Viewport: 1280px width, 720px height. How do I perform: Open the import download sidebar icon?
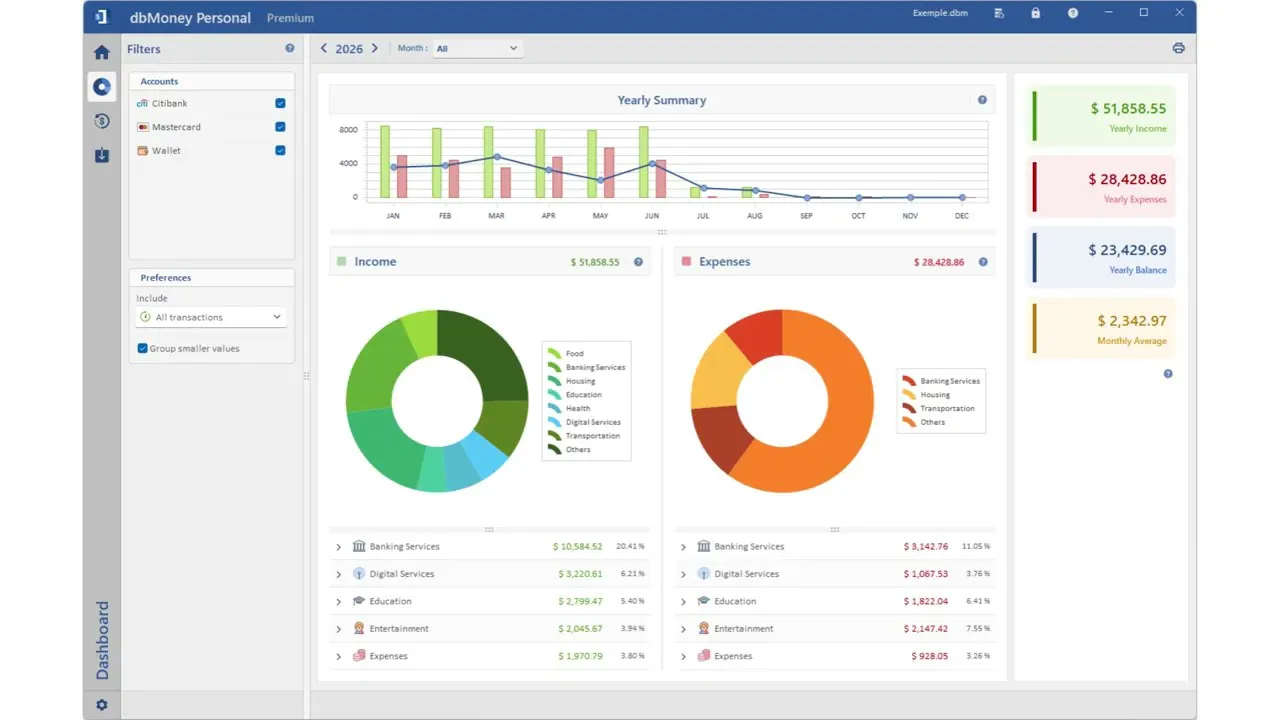click(101, 155)
